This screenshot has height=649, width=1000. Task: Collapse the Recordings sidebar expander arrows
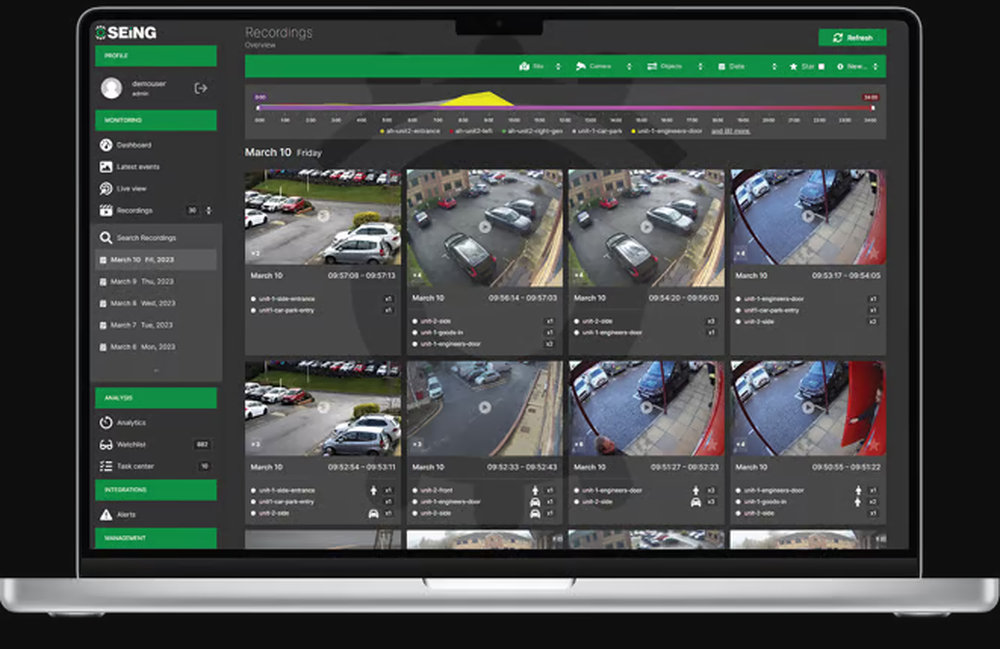[209, 210]
